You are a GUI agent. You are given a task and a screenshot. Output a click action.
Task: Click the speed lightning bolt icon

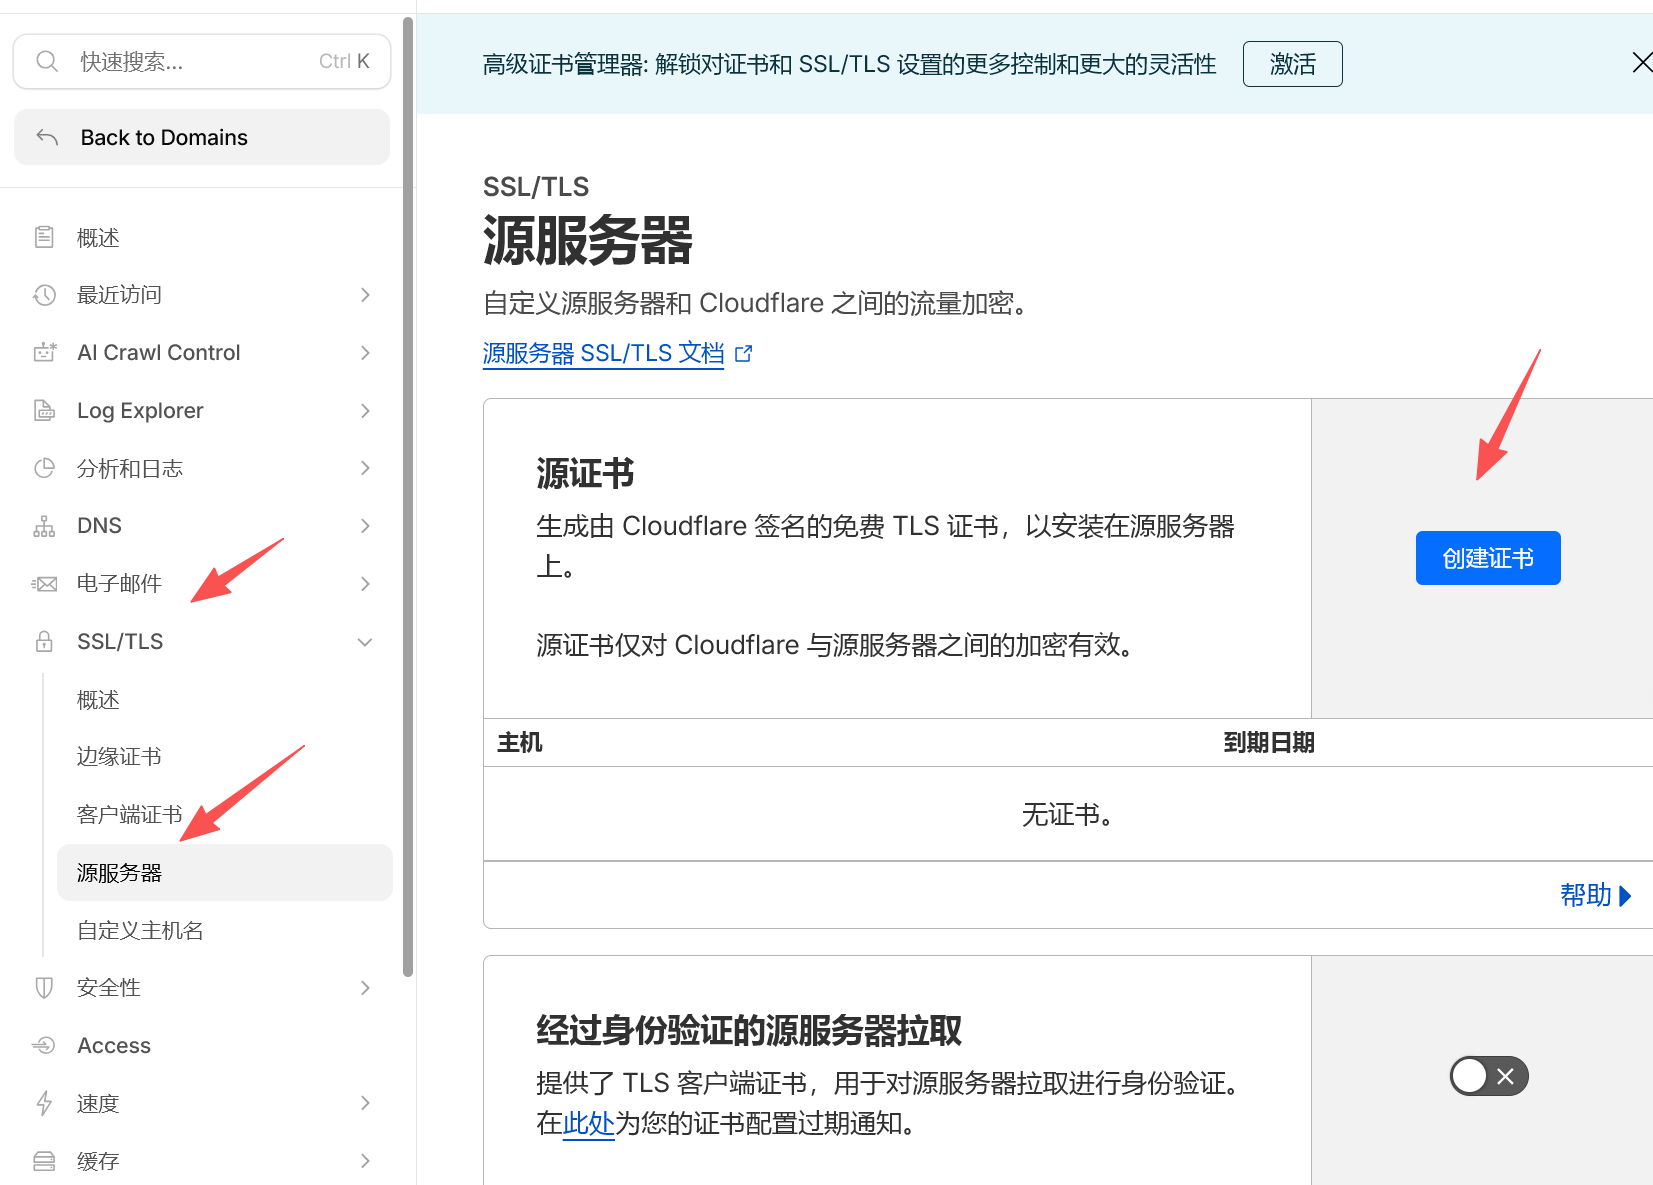[44, 1103]
